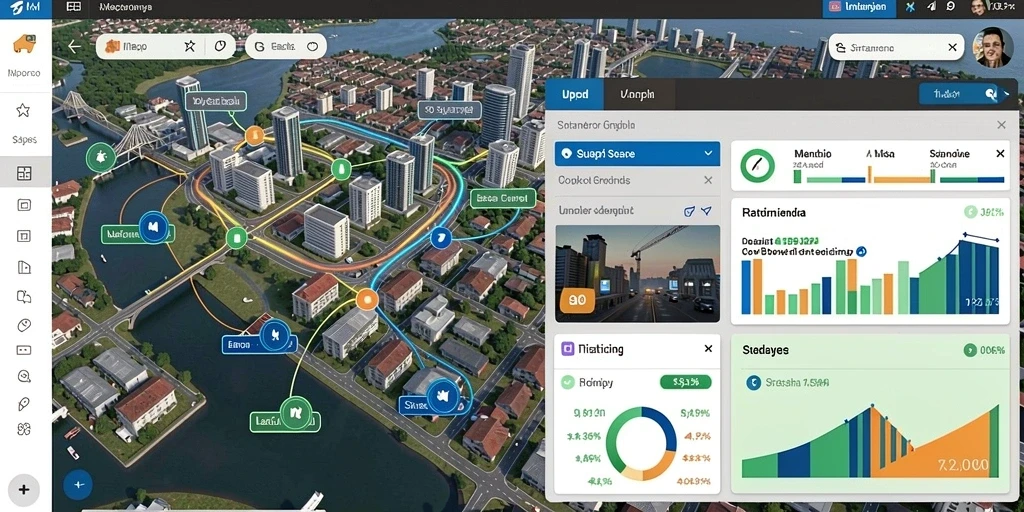Click the star icon in Mapo search pill
The image size is (1024, 512).
(x=189, y=46)
